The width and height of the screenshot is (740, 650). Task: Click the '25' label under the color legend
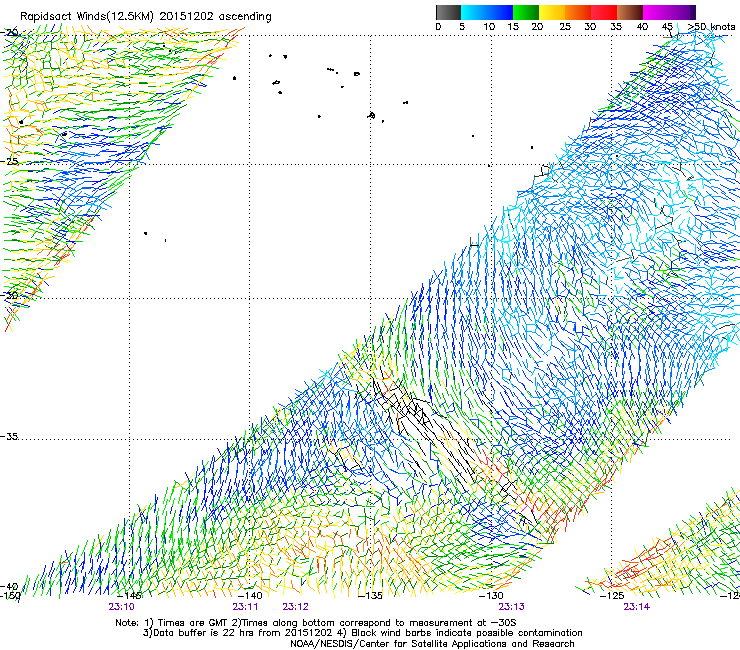pos(565,26)
